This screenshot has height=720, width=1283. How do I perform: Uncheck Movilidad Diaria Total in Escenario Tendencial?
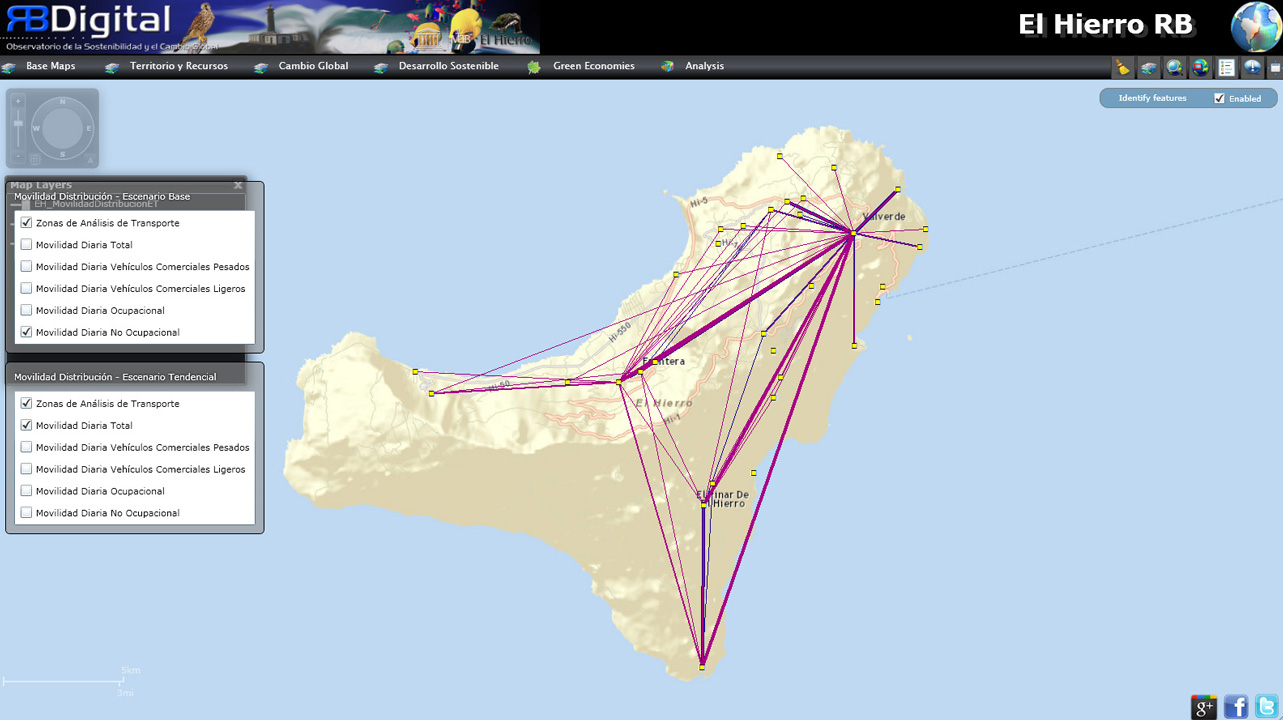[26, 425]
